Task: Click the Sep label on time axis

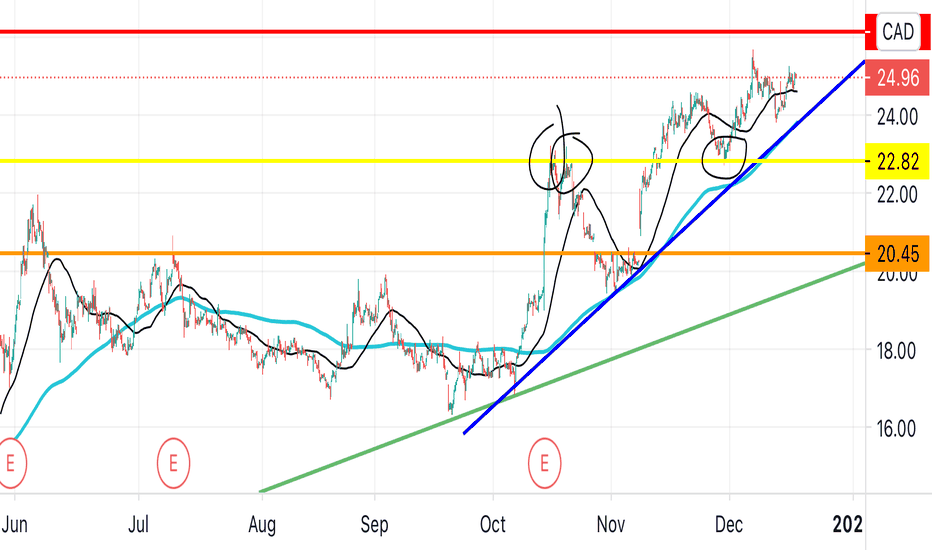Action: pos(374,524)
